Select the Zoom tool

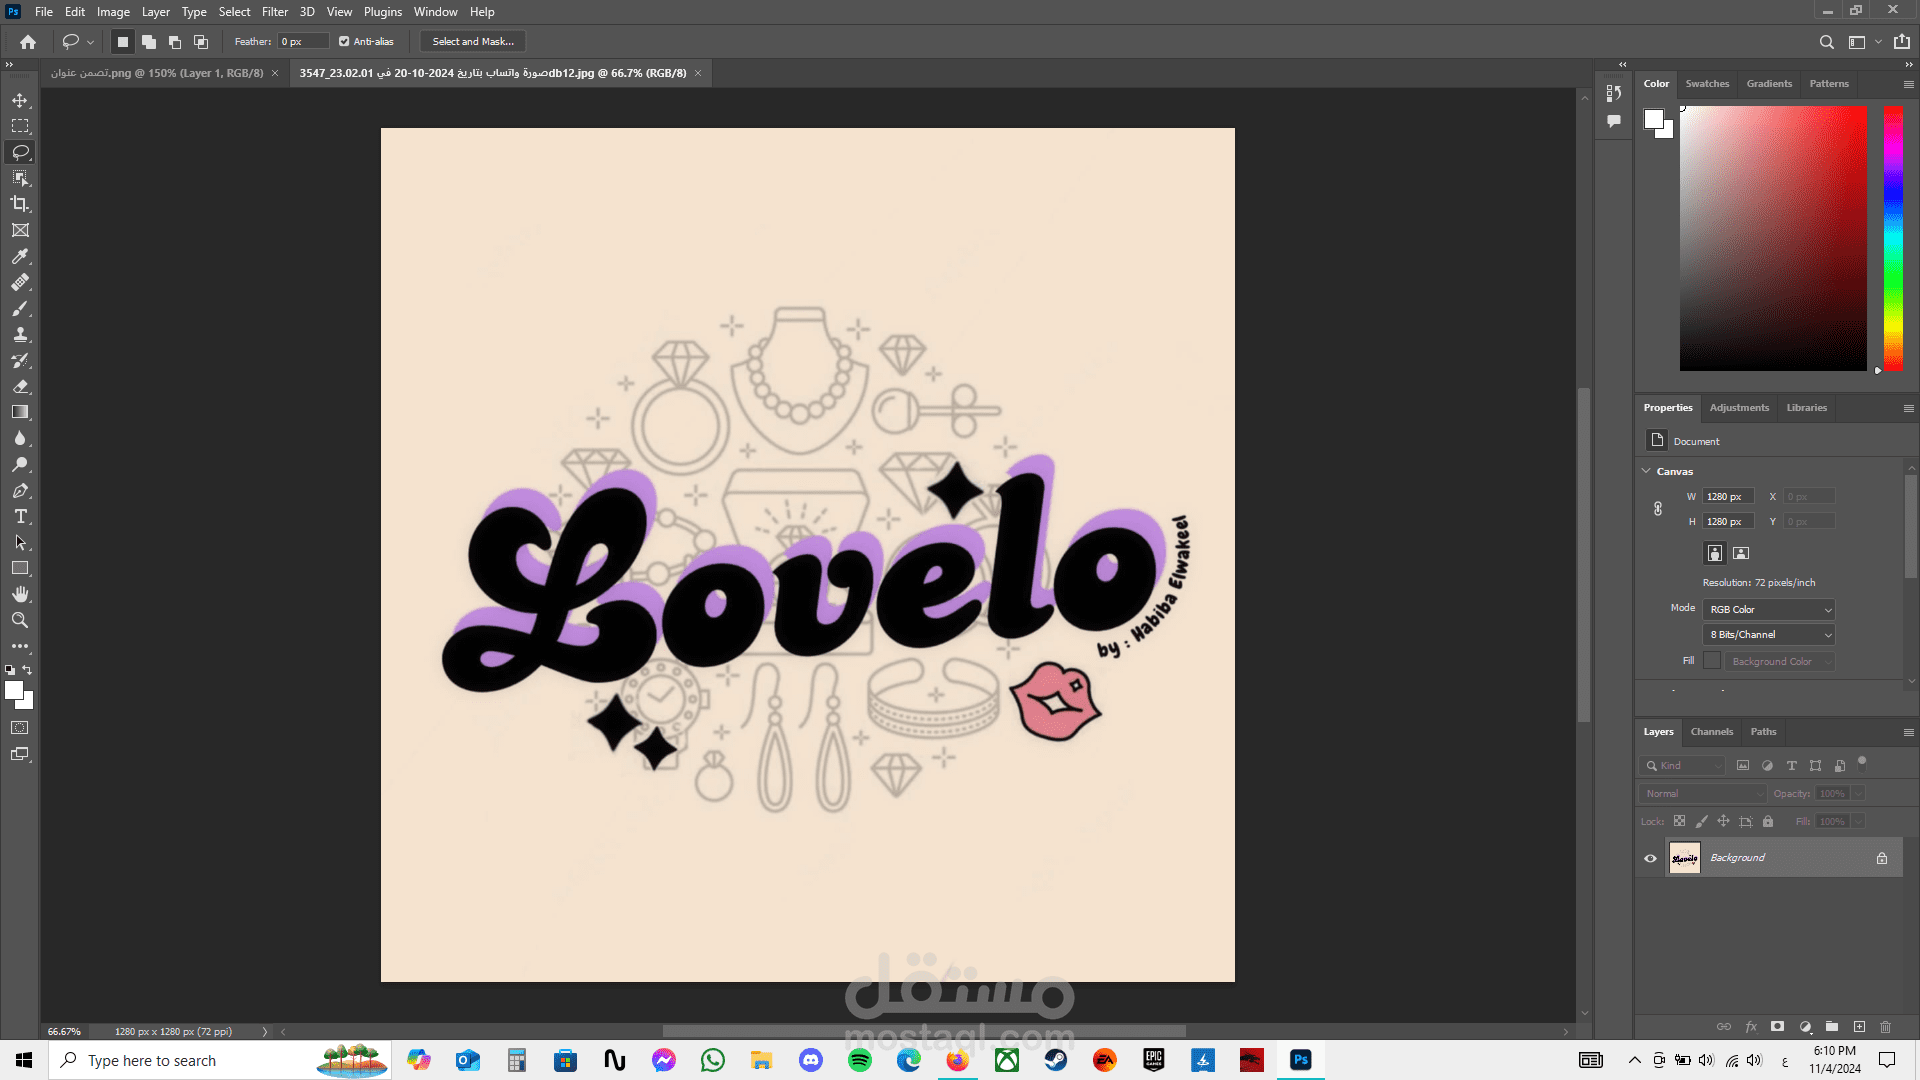(x=20, y=620)
